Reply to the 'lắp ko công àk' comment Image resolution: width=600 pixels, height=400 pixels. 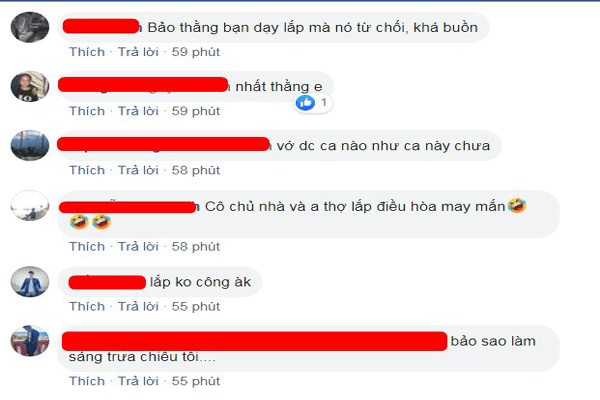point(138,306)
